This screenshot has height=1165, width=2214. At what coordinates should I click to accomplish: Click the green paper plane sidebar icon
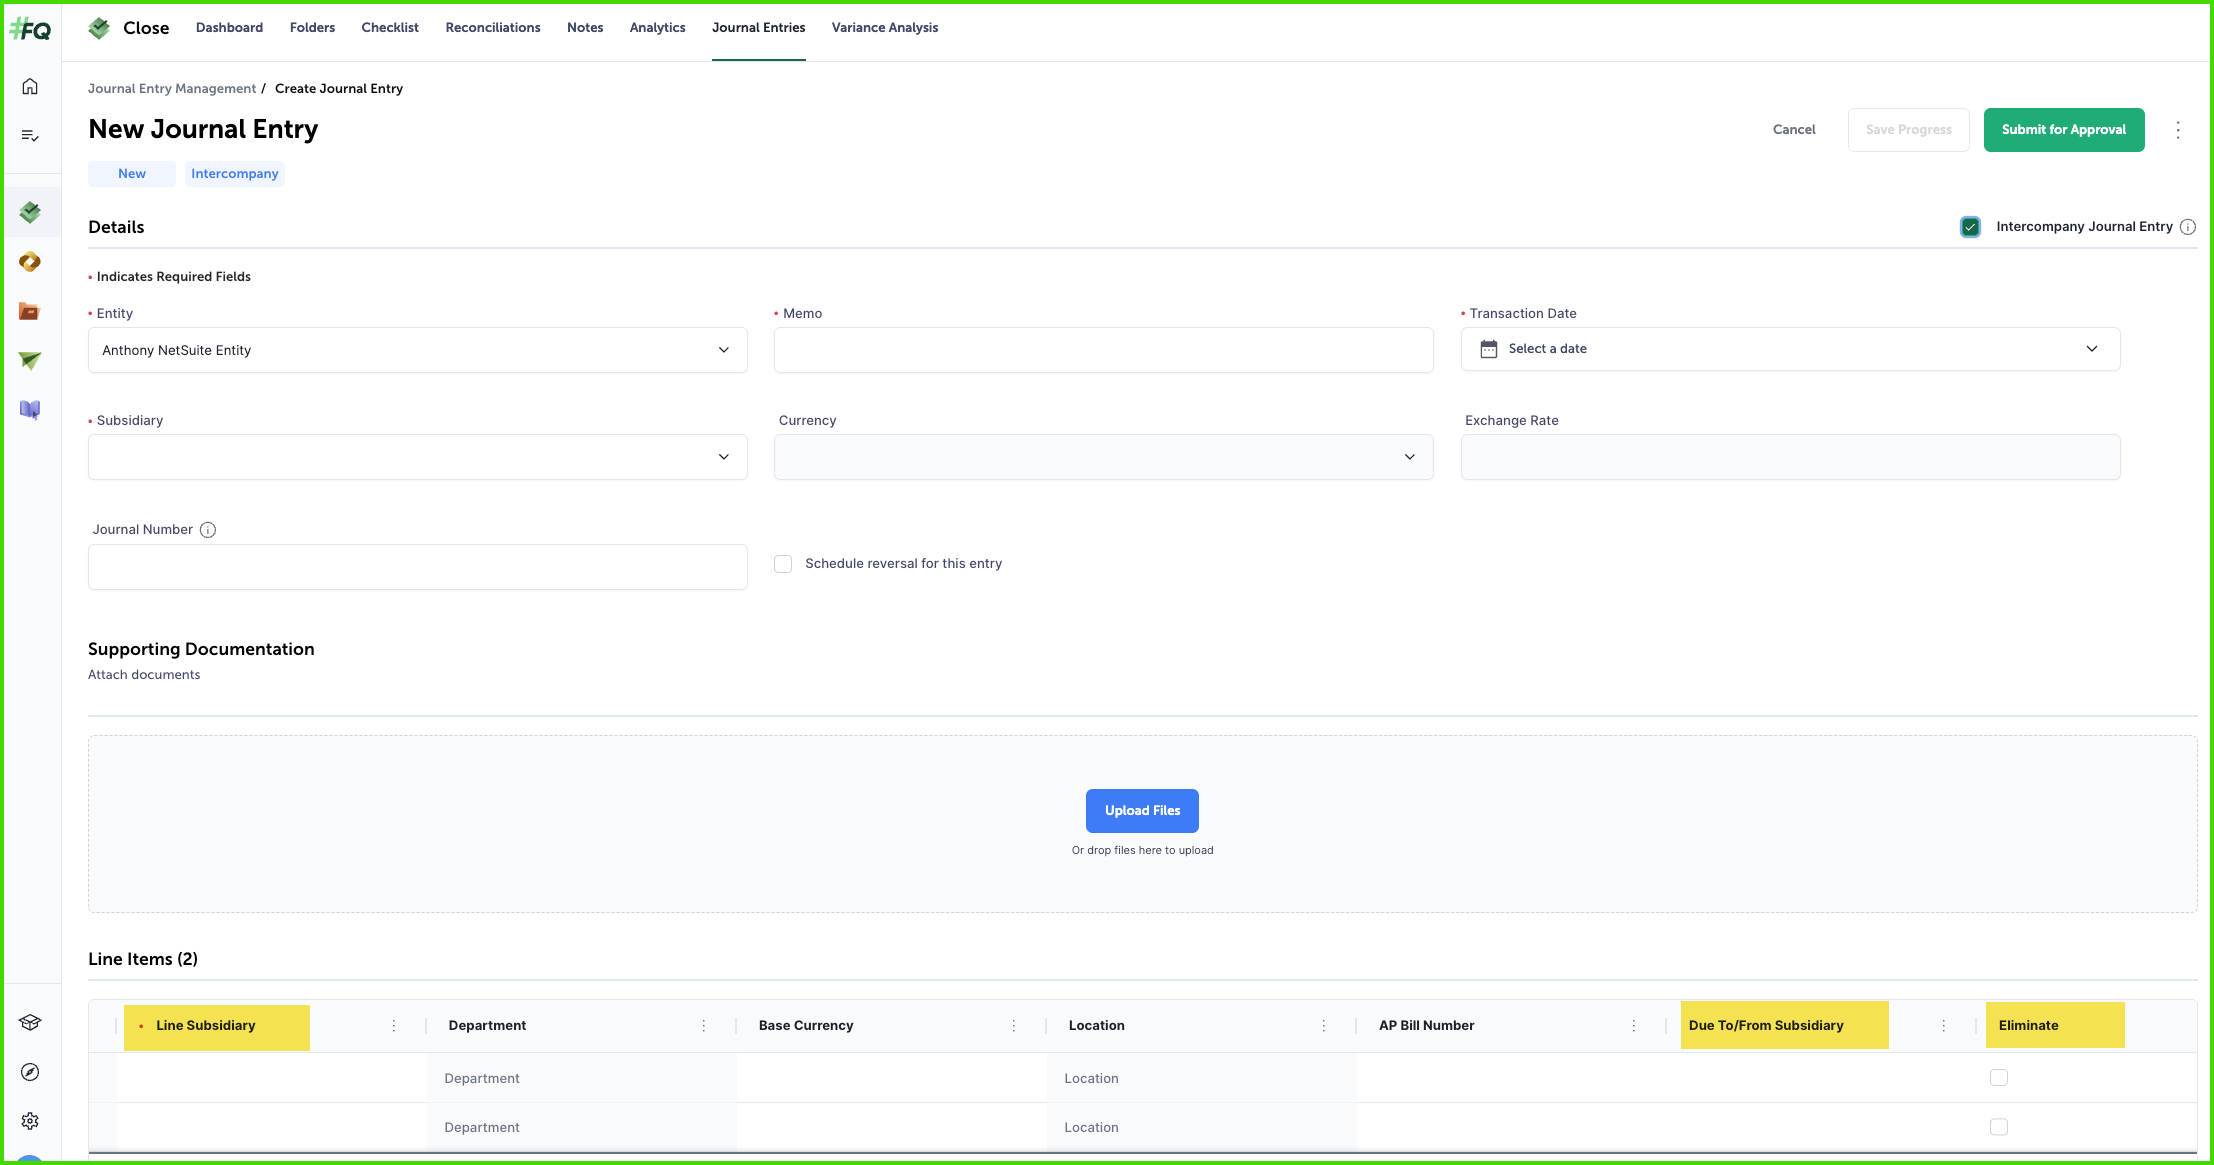(30, 360)
